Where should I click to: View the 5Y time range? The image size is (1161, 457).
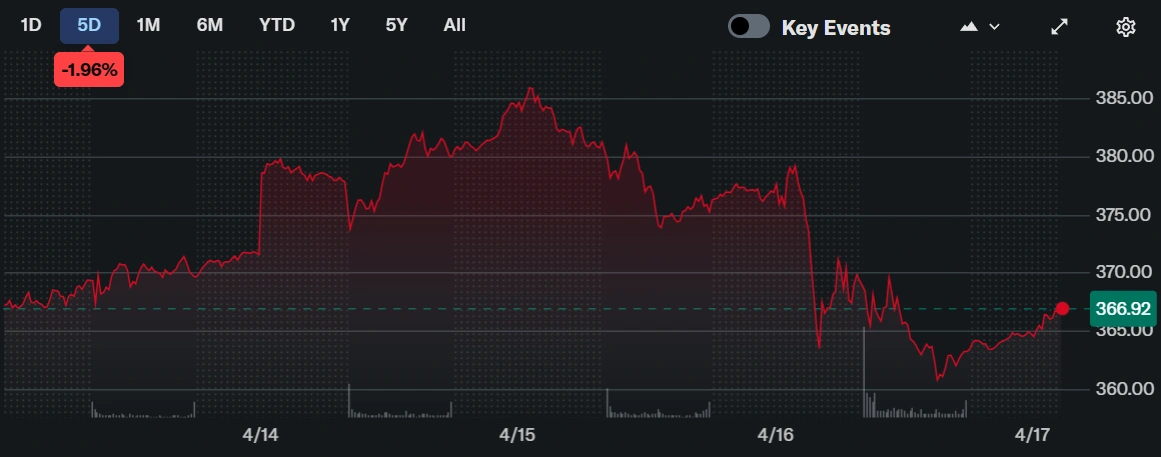[396, 25]
